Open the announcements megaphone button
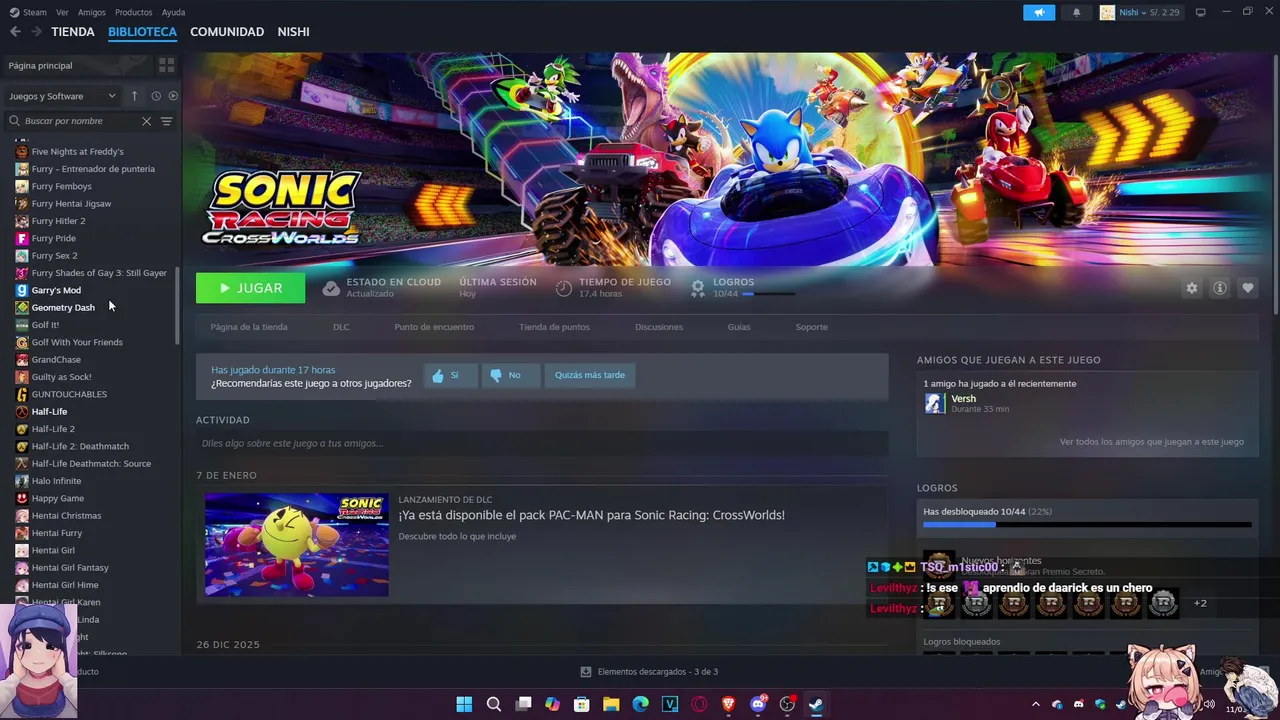Image resolution: width=1280 pixels, height=720 pixels. 1039,12
